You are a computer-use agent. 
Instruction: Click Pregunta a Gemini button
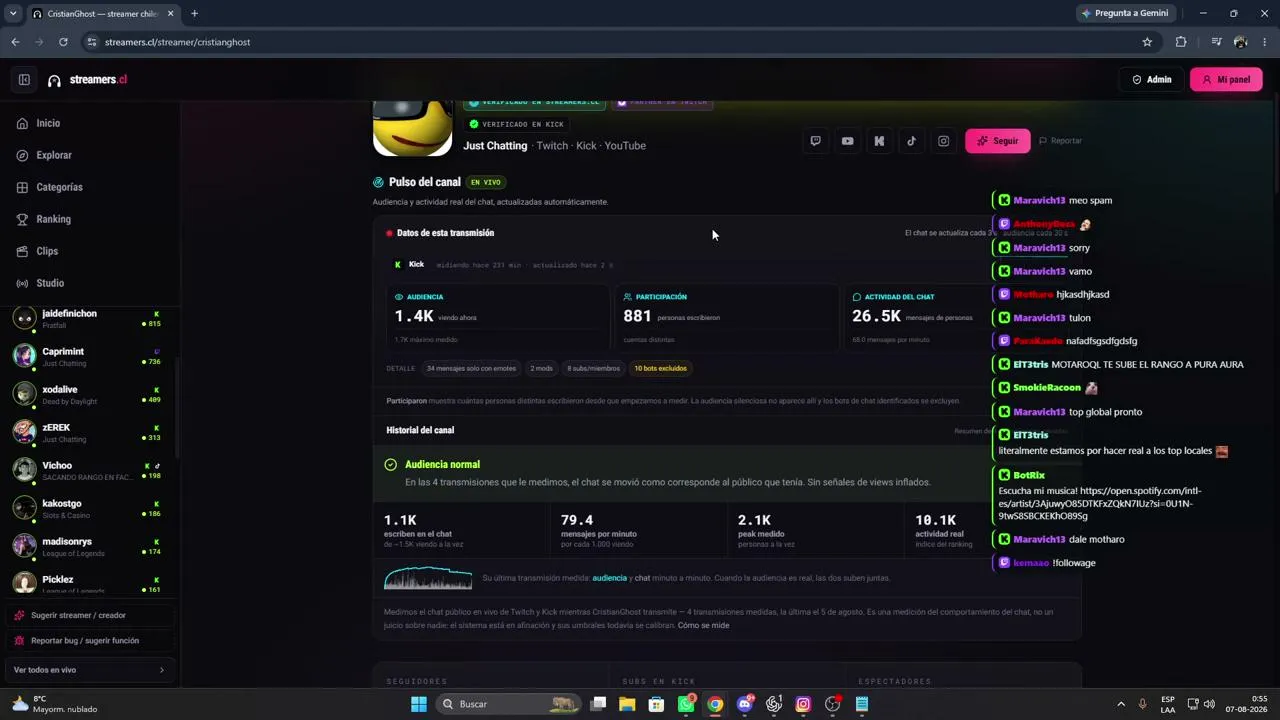(x=1125, y=14)
